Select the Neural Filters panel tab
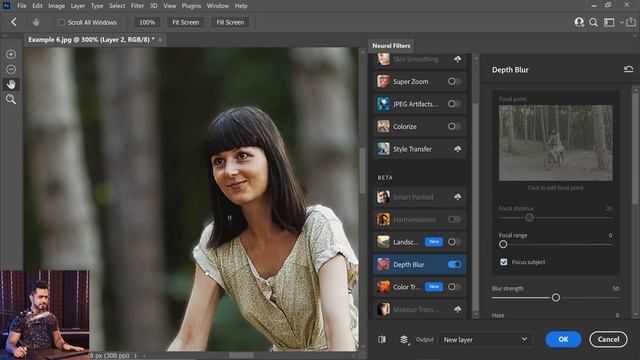This screenshot has height=360, width=640. (x=391, y=46)
